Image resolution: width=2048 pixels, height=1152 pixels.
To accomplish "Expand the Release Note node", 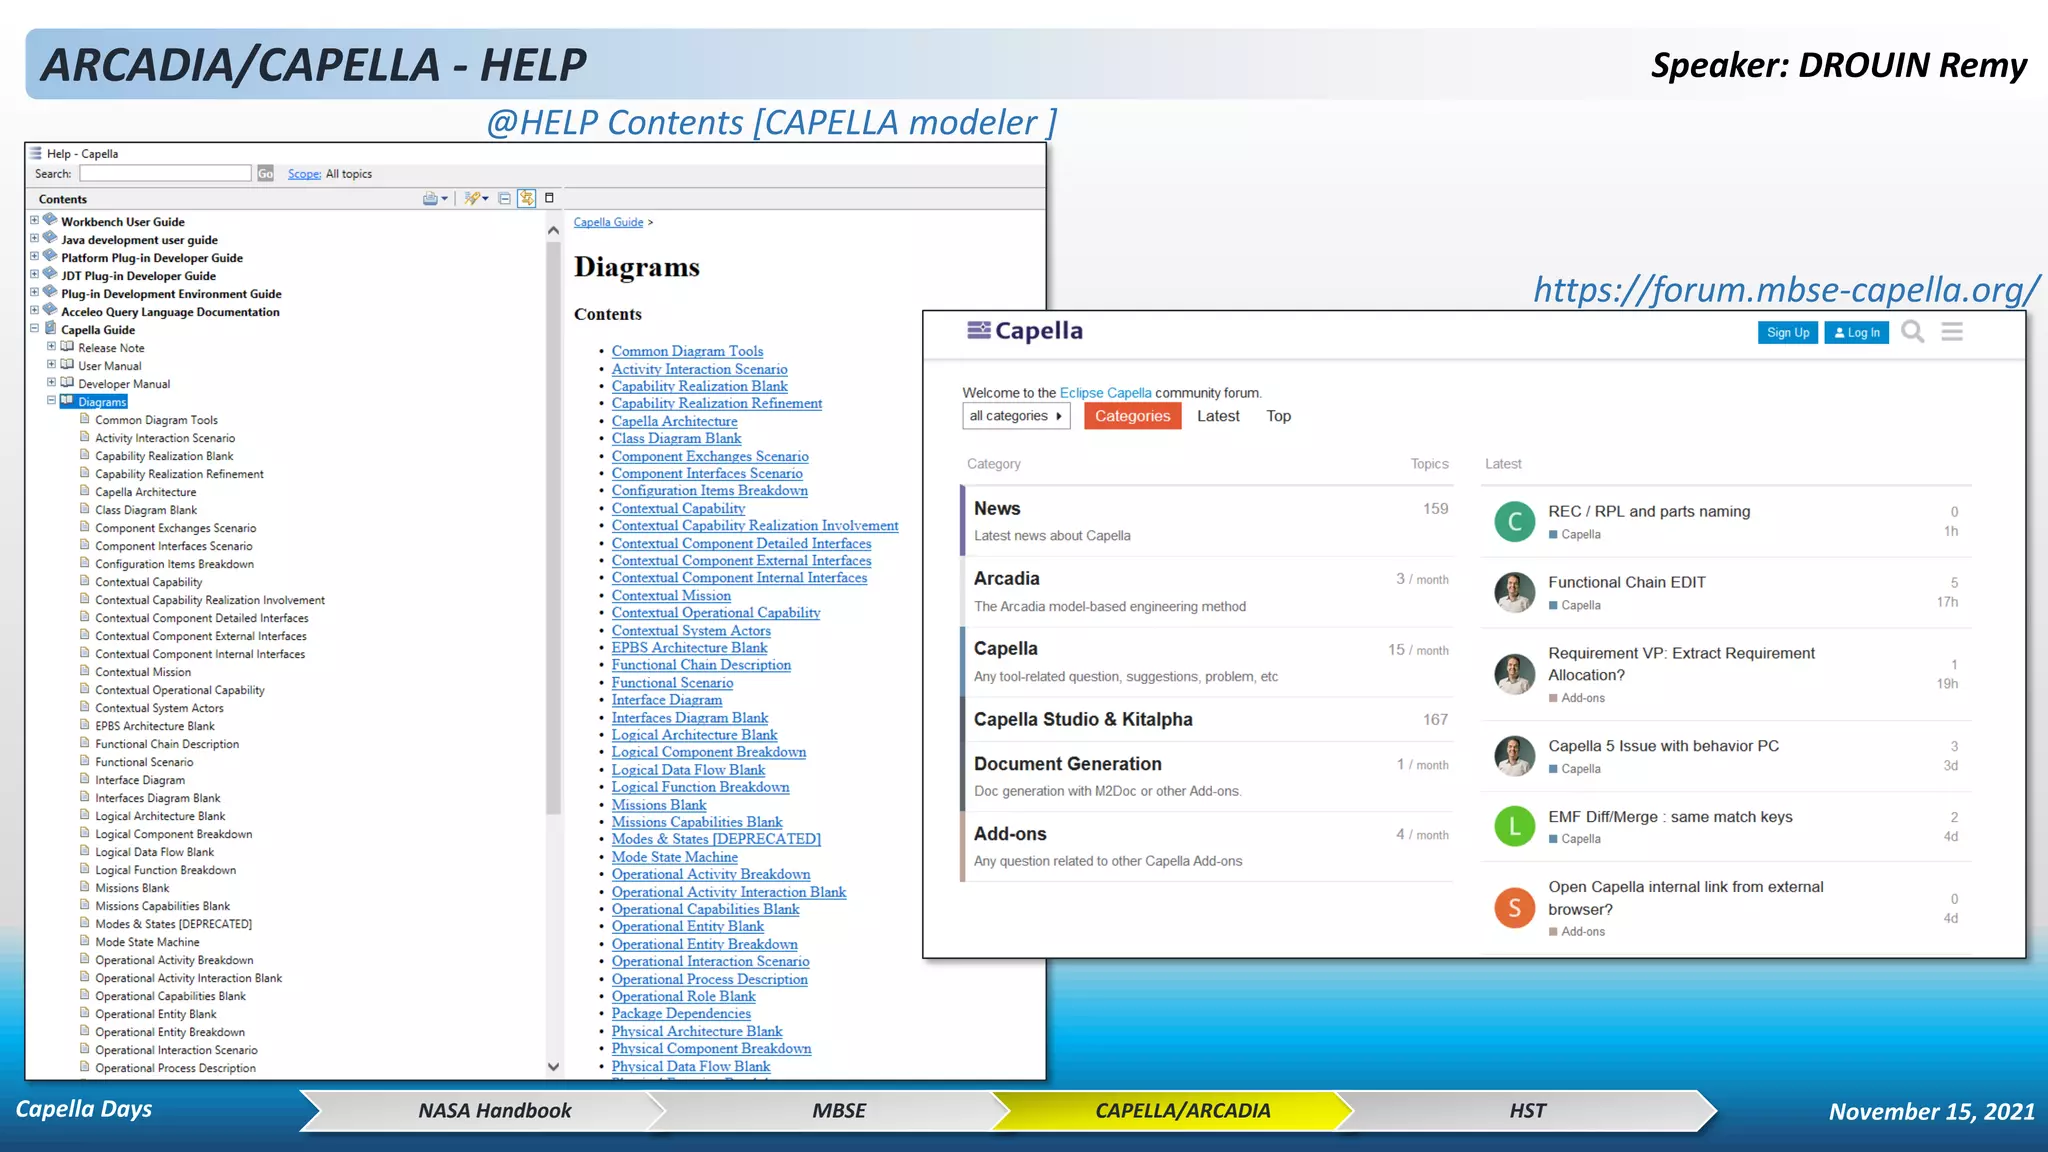I will coord(51,346).
